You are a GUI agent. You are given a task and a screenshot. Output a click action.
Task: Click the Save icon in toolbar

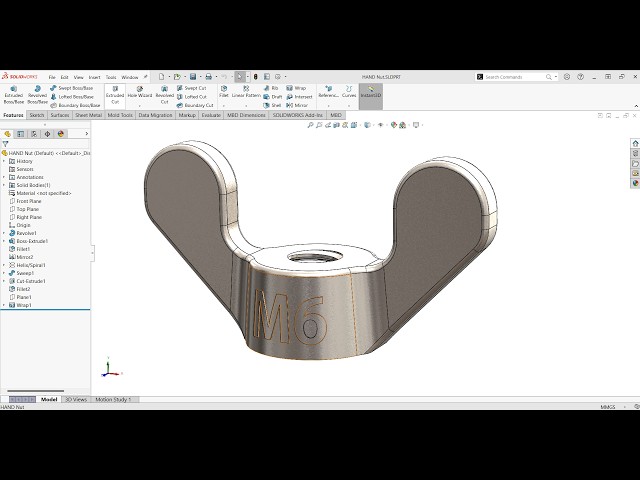pos(193,77)
